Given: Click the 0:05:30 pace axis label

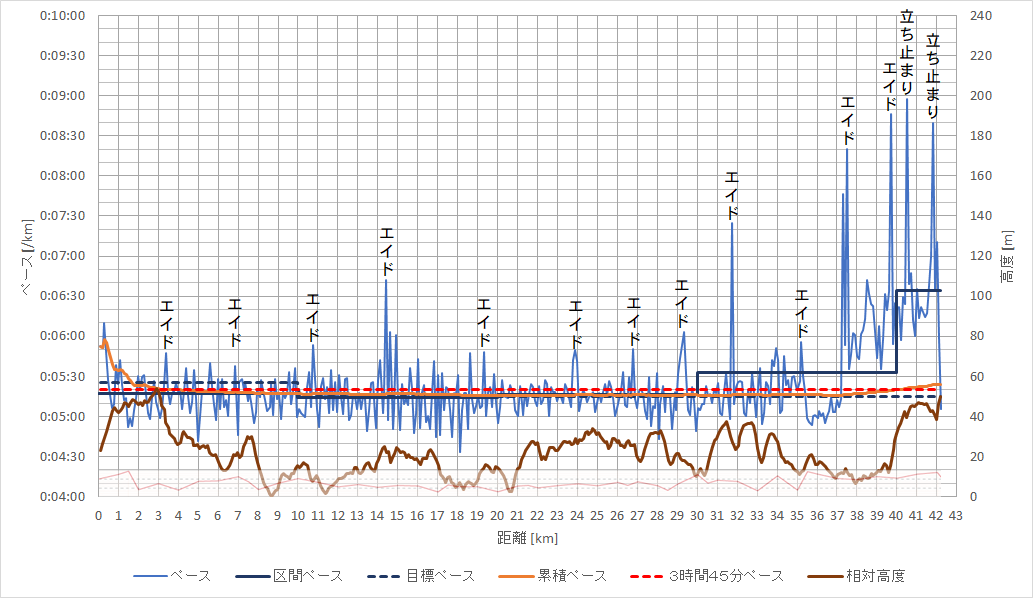Looking at the screenshot, I should [63, 377].
